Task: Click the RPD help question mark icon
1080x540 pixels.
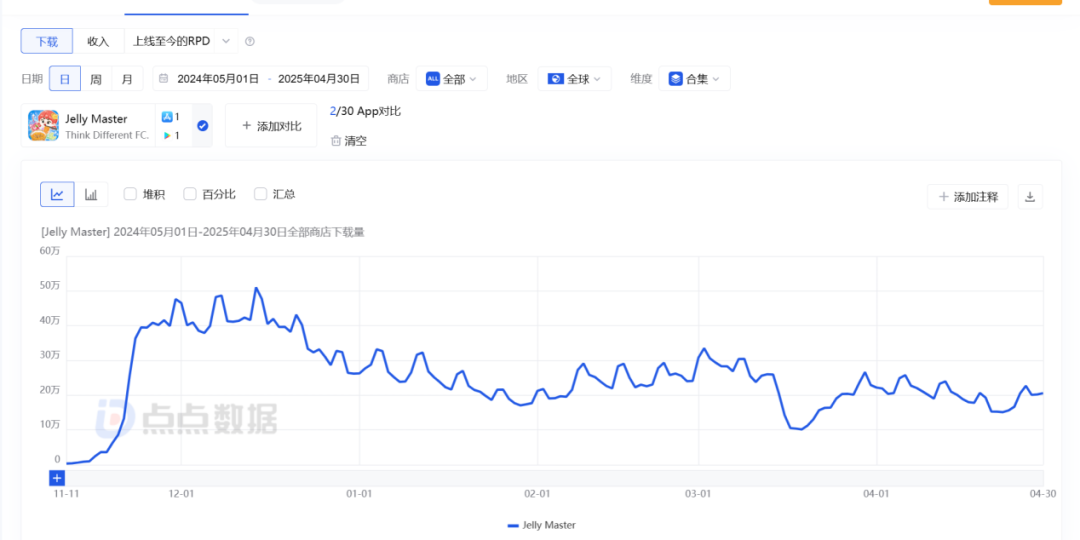Action: click(250, 41)
